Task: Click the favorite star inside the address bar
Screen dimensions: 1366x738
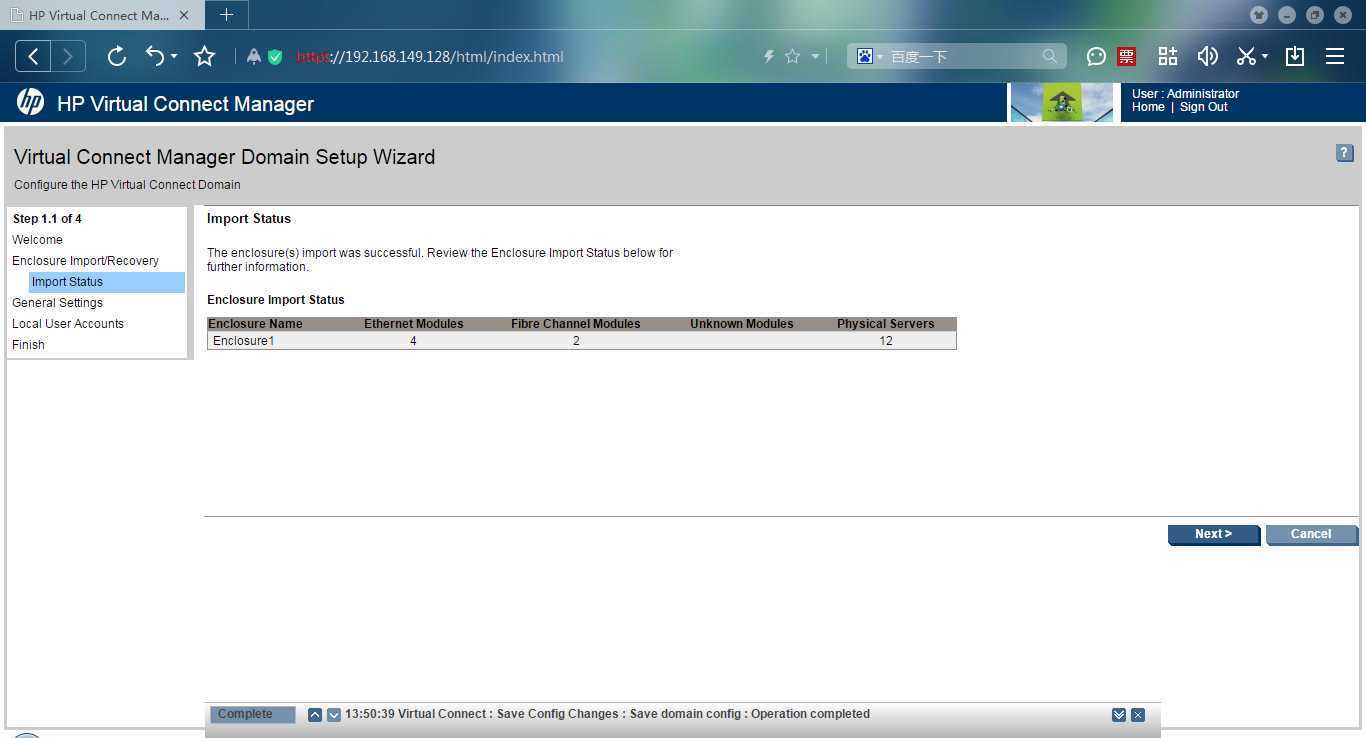Action: [793, 57]
